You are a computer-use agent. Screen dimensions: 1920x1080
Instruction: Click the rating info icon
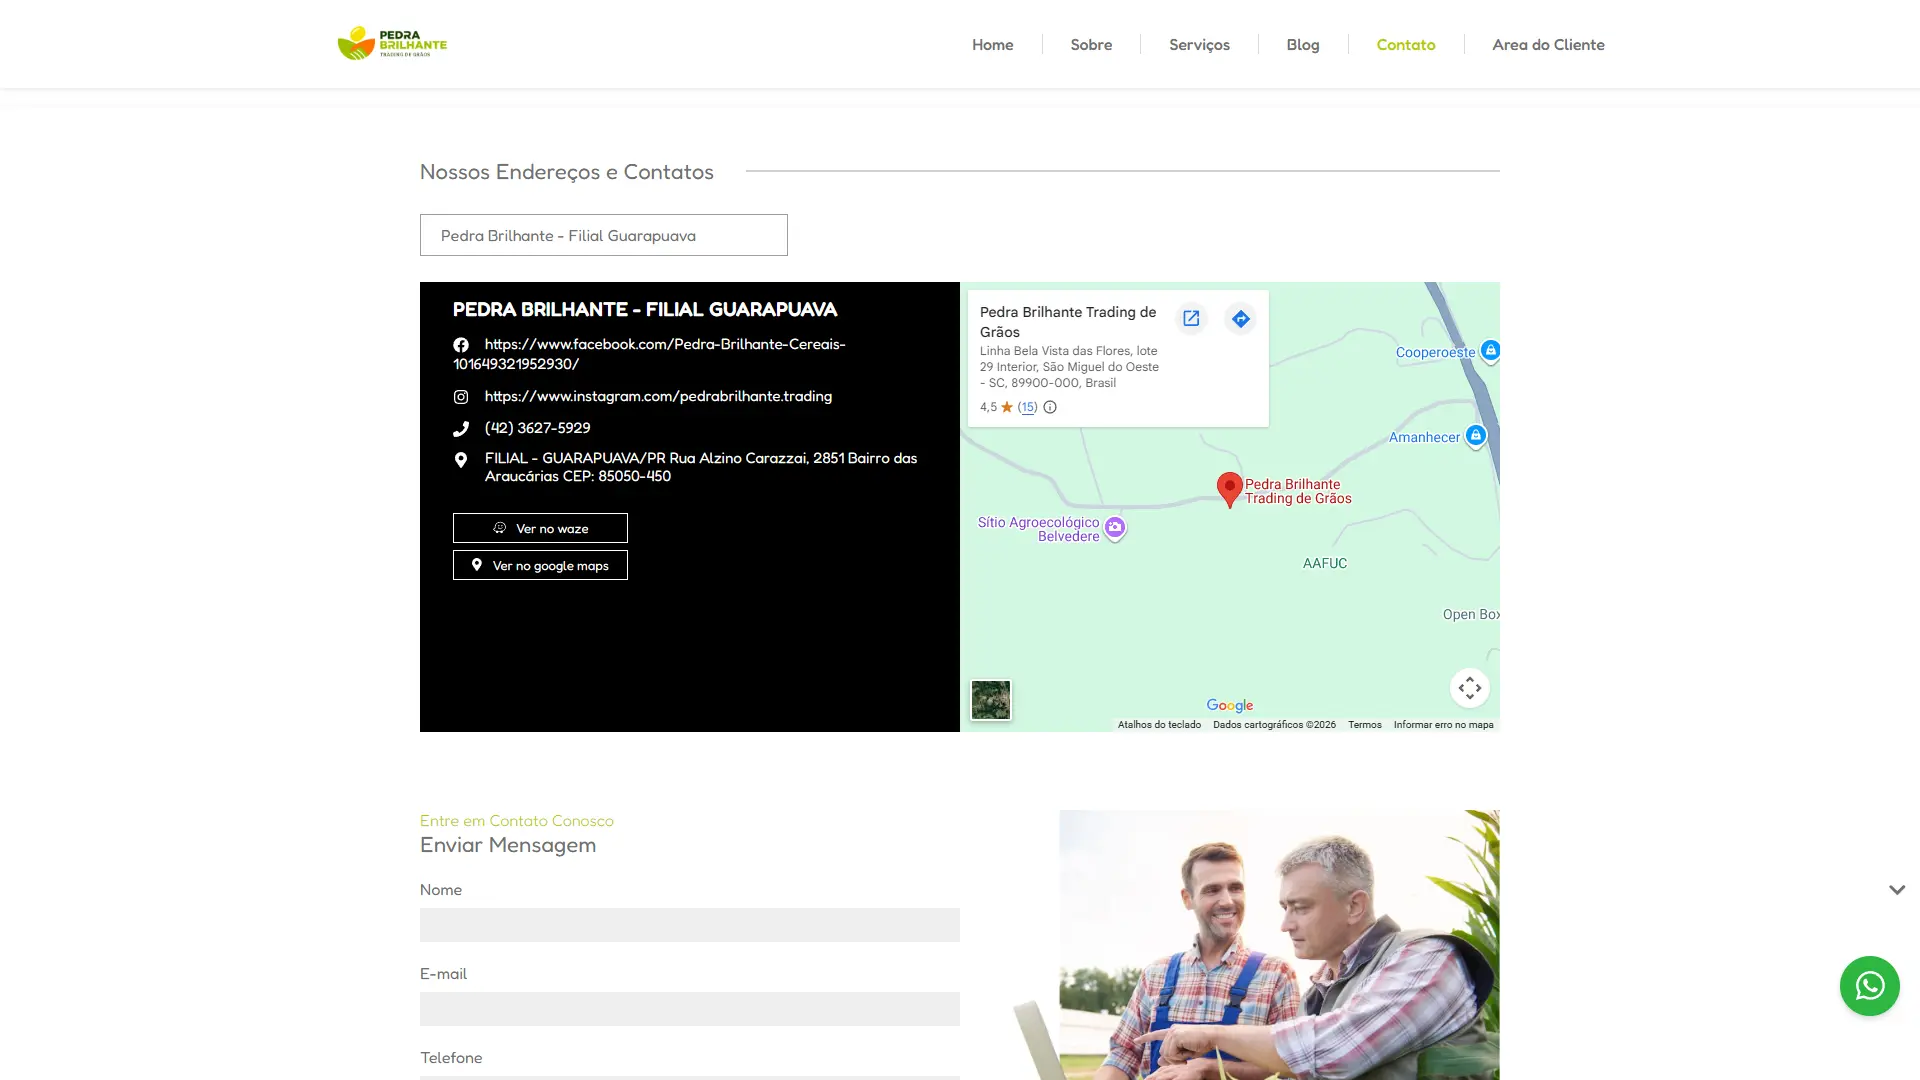pyautogui.click(x=1050, y=407)
